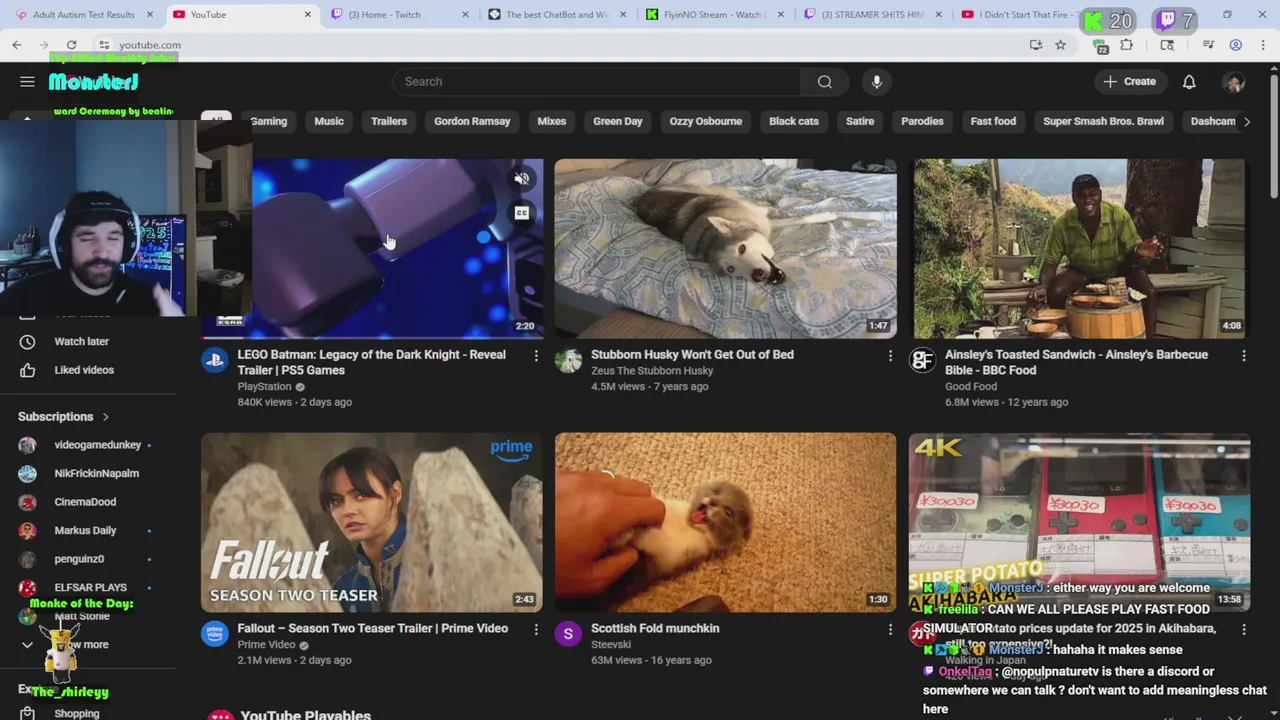Unmute the LEGO Batman preview
The image size is (1280, 720).
[521, 179]
